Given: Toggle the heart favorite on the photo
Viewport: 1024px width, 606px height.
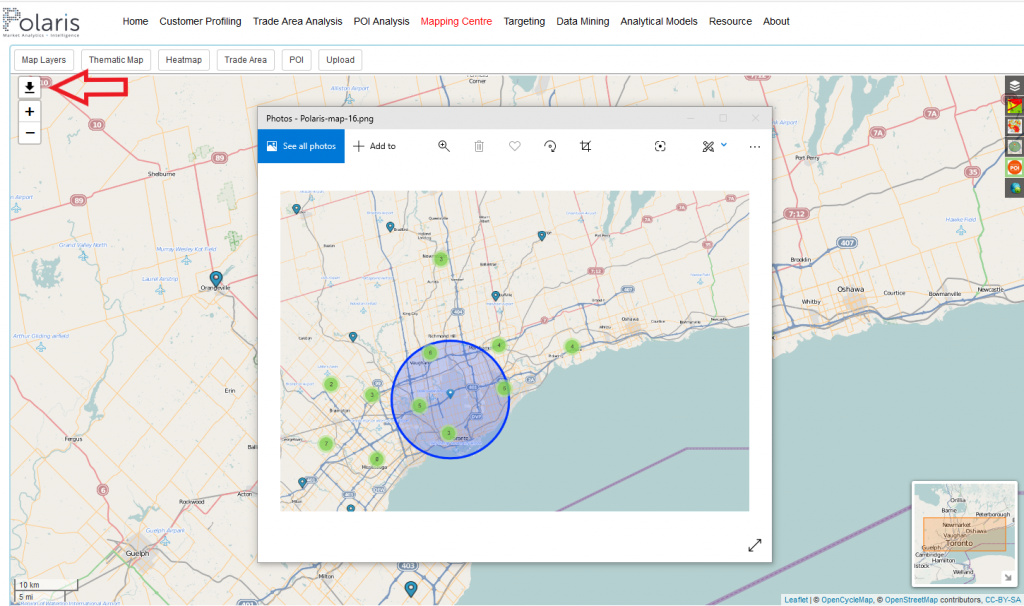Looking at the screenshot, I should [x=515, y=146].
